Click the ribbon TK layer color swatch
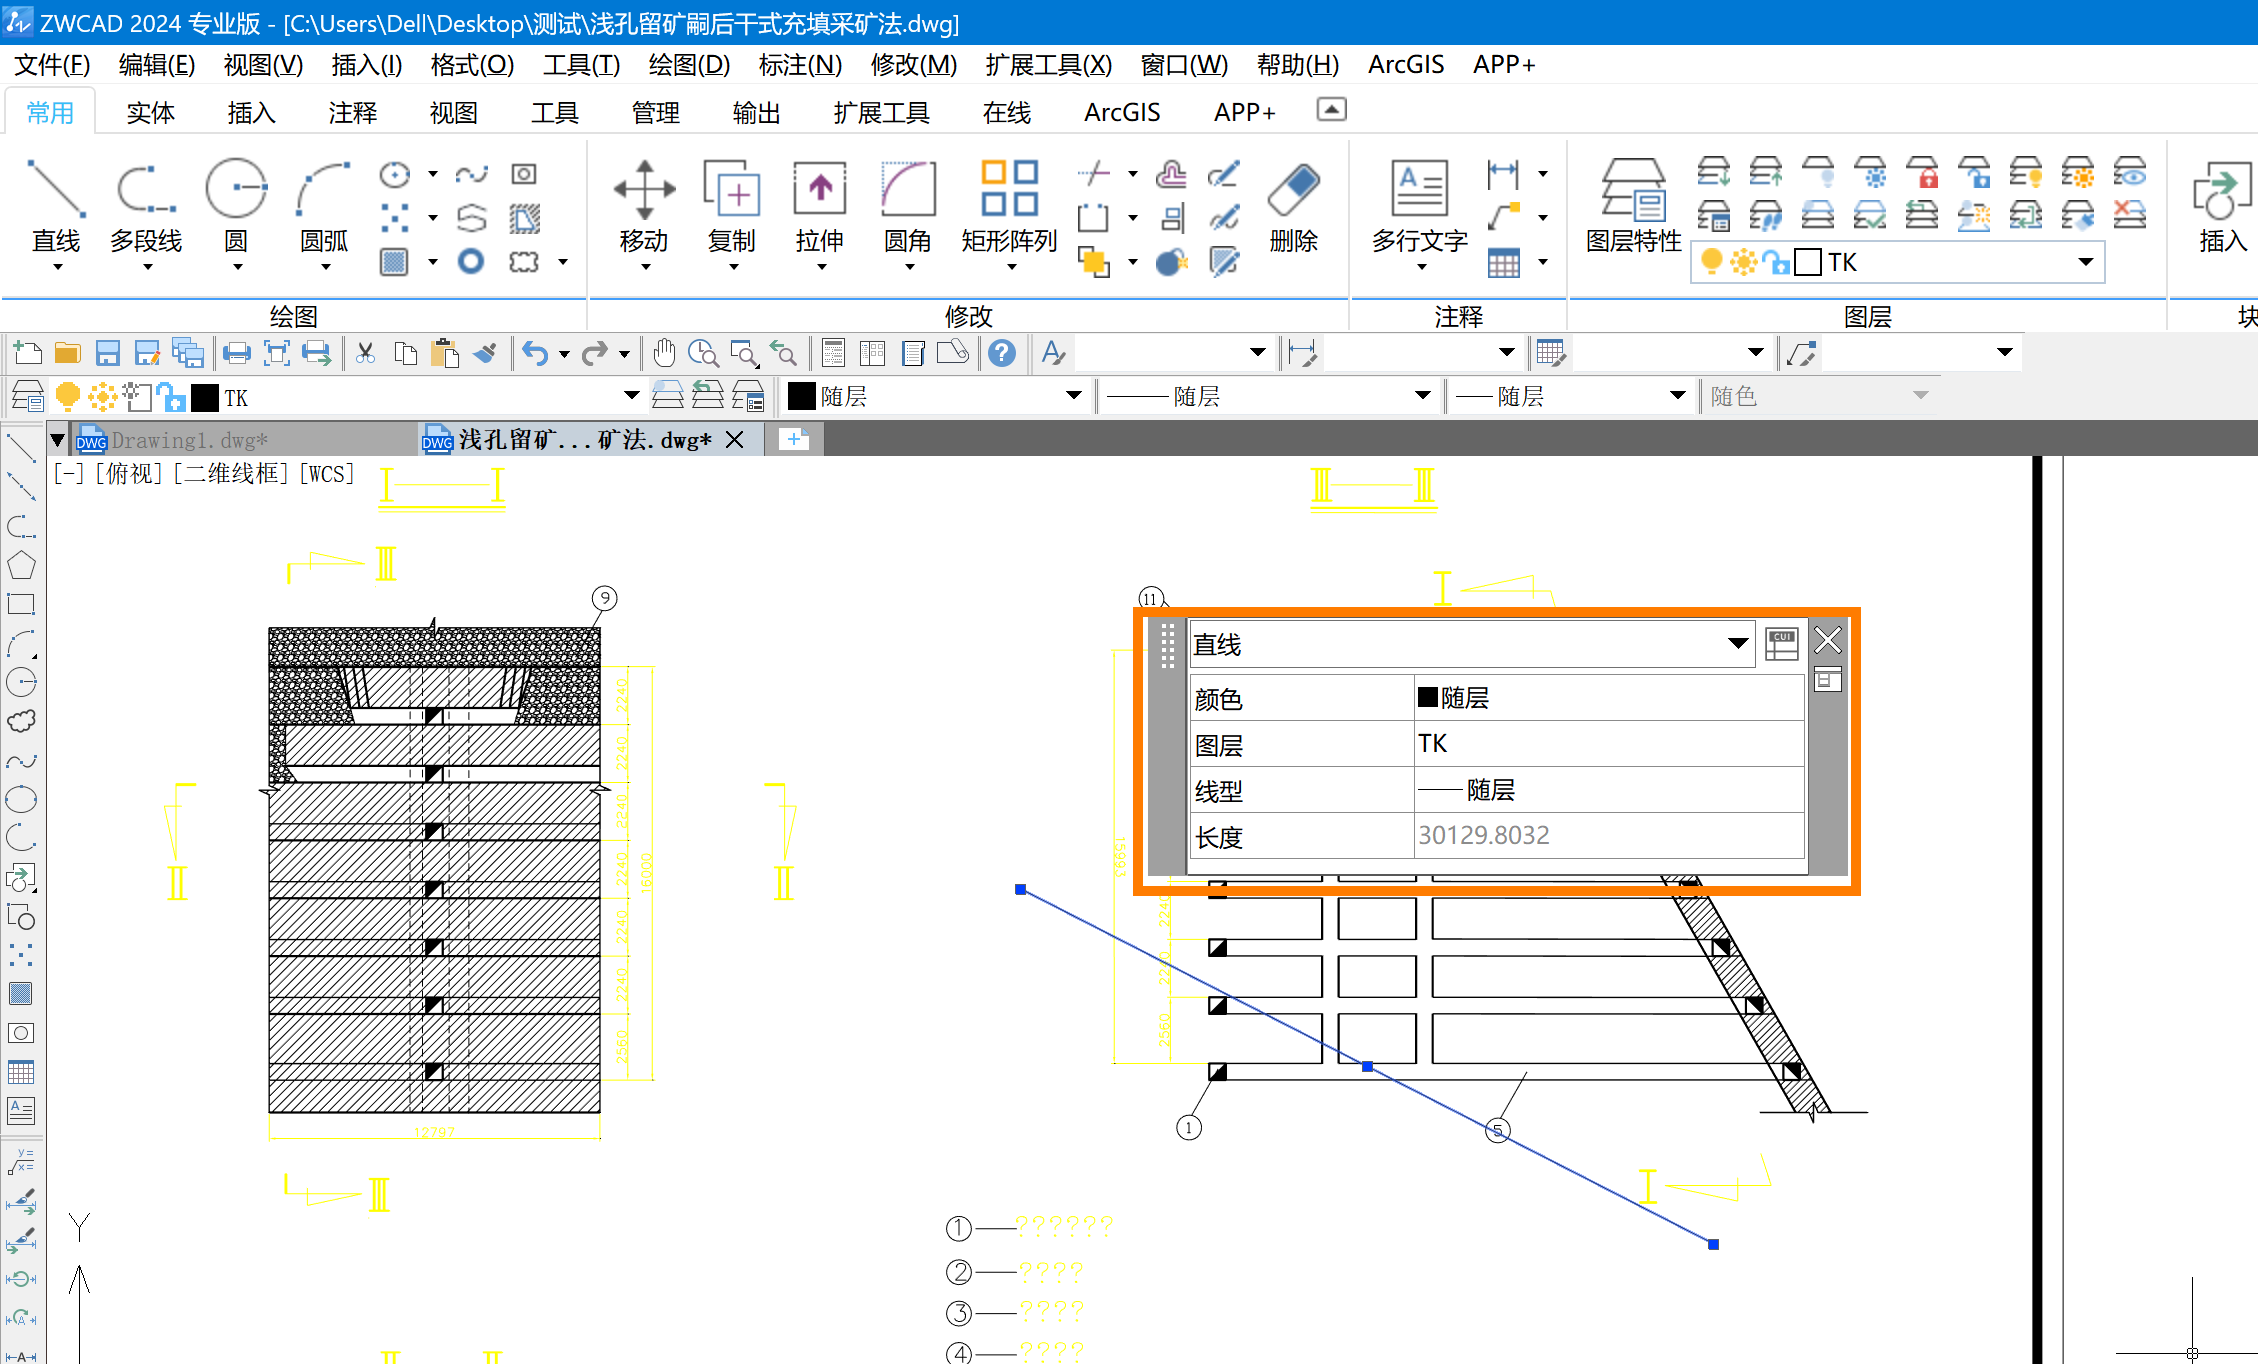Viewport: 2258px width, 1364px height. (x=1808, y=262)
